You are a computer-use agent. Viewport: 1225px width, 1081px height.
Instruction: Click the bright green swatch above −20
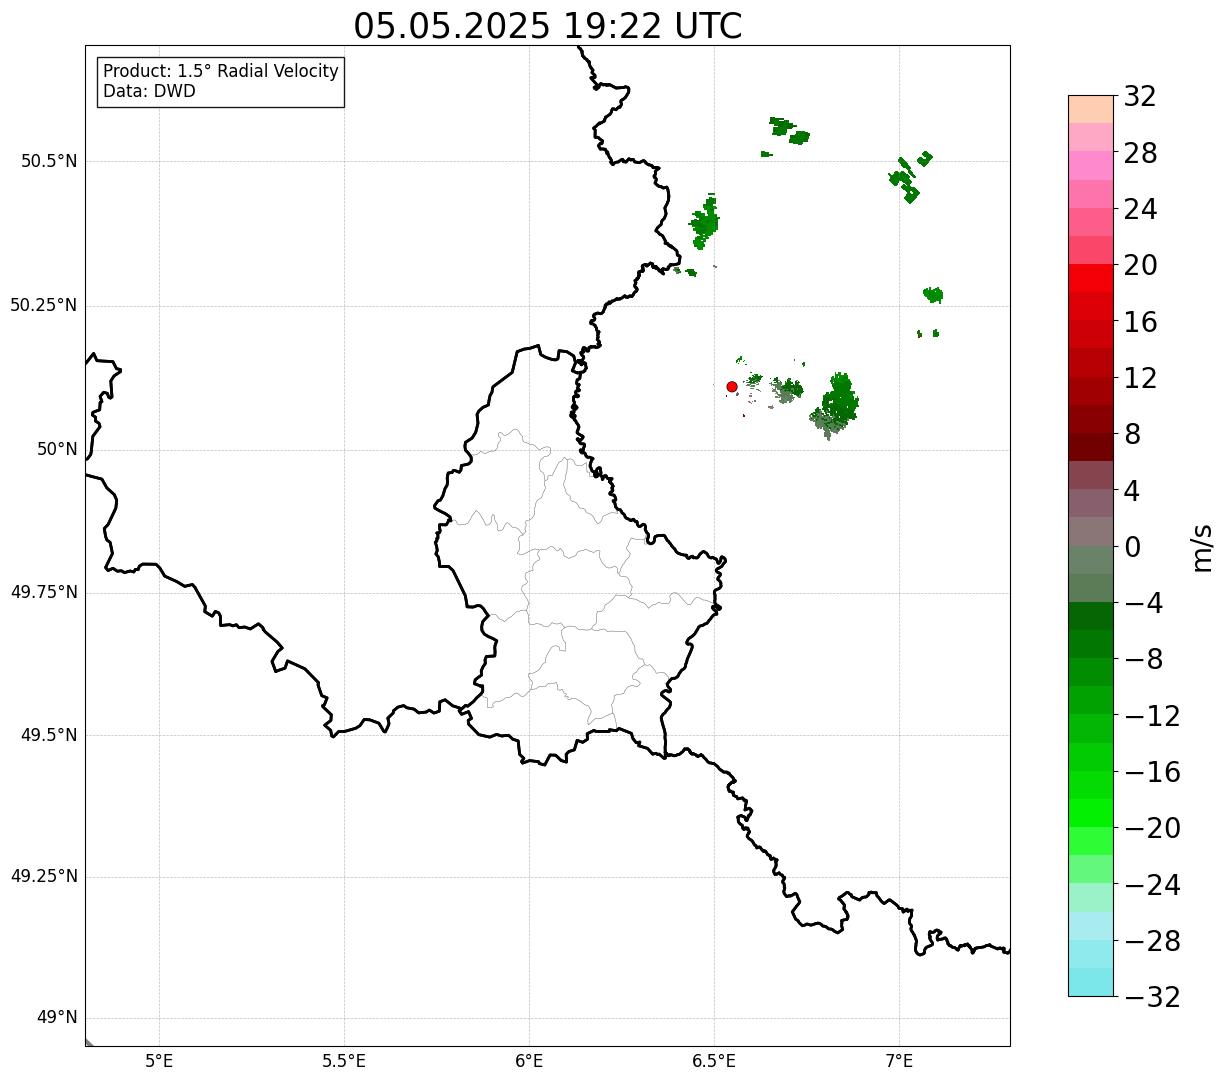click(1091, 813)
